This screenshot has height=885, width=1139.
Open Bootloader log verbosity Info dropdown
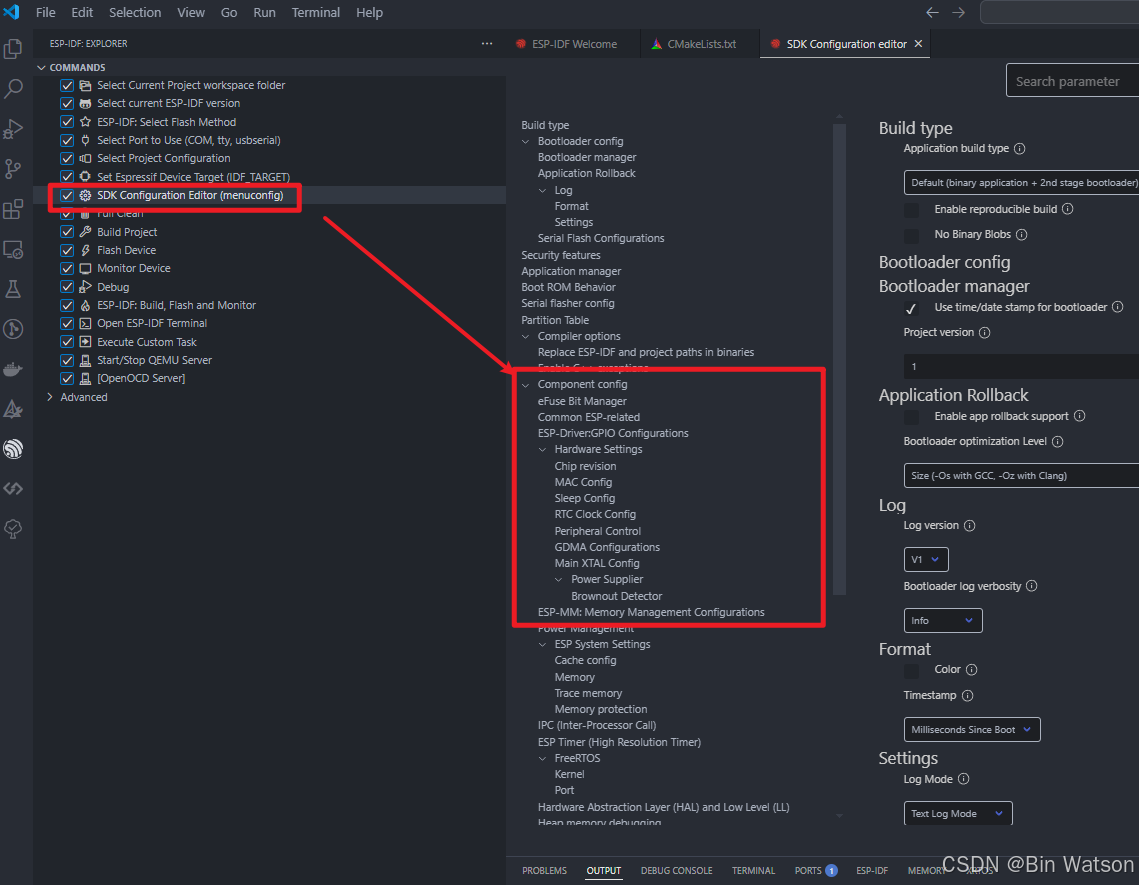pyautogui.click(x=942, y=621)
